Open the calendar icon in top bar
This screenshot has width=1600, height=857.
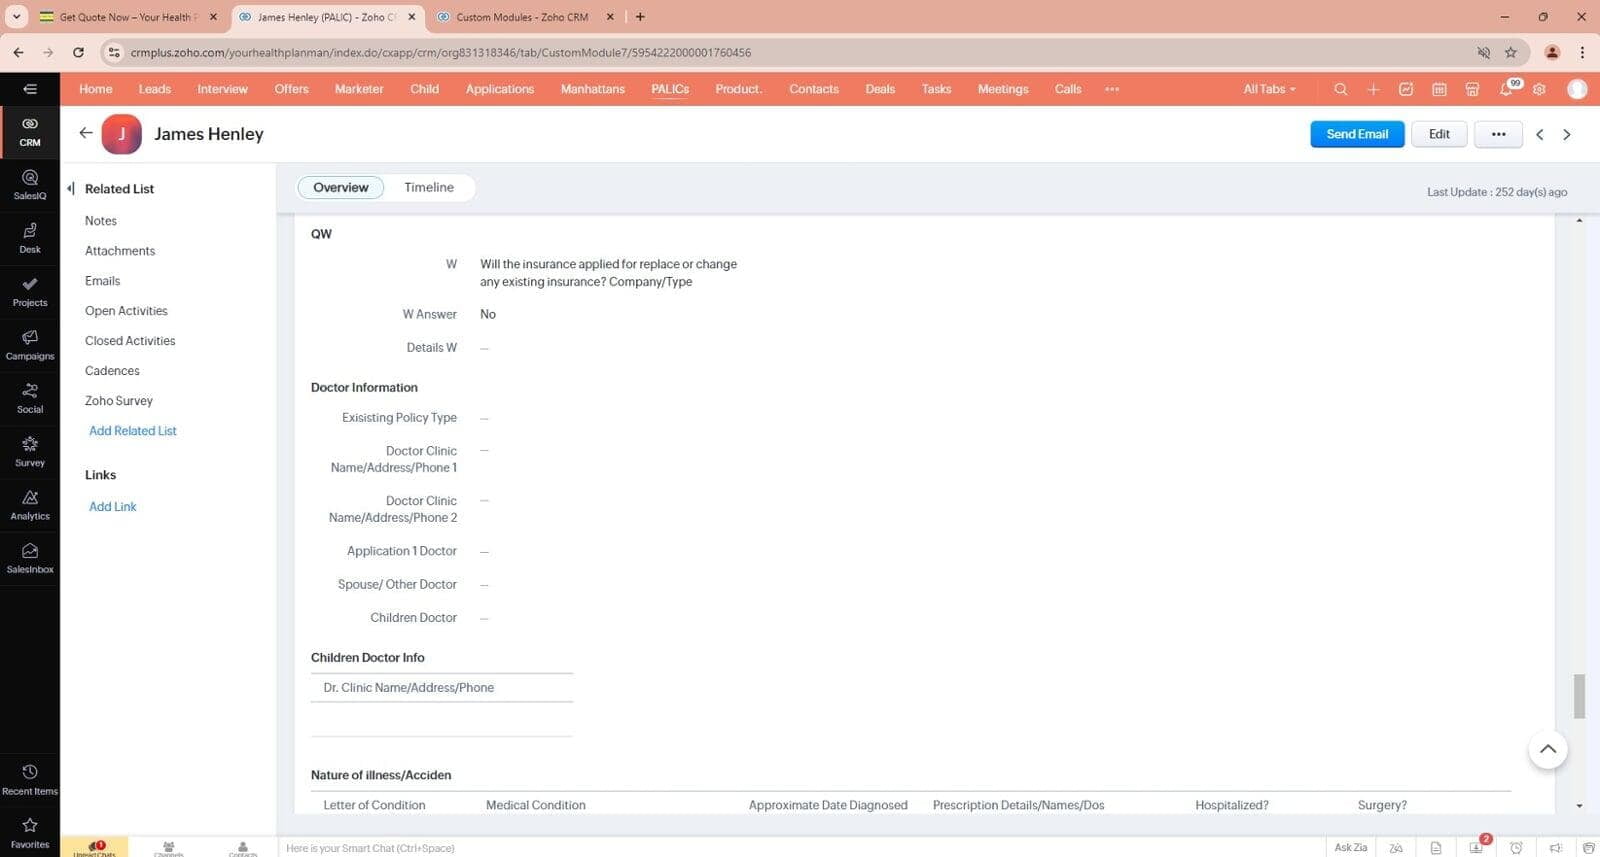tap(1439, 89)
